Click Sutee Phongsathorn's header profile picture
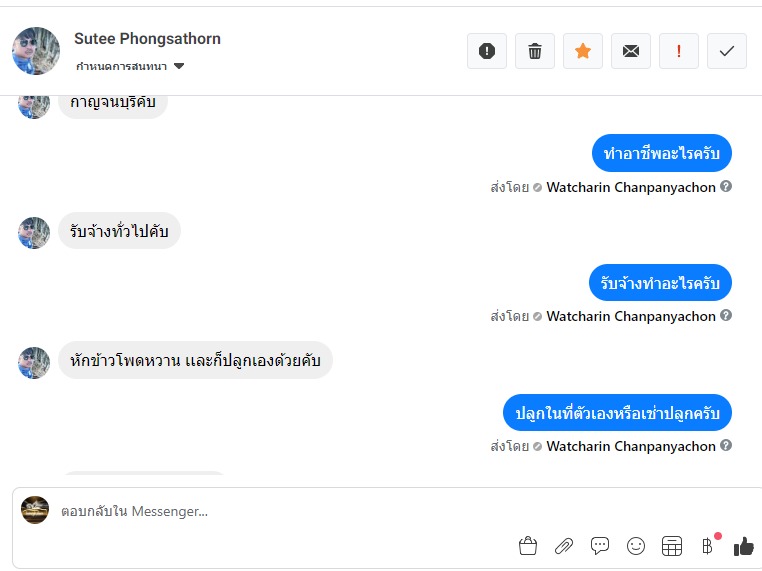The height and width of the screenshot is (571, 762). tap(36, 51)
